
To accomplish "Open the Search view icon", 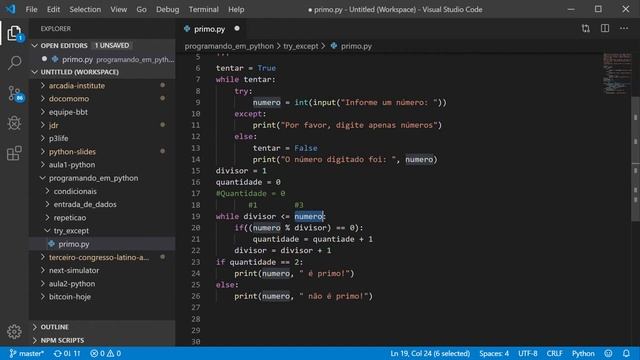I will click(14, 63).
